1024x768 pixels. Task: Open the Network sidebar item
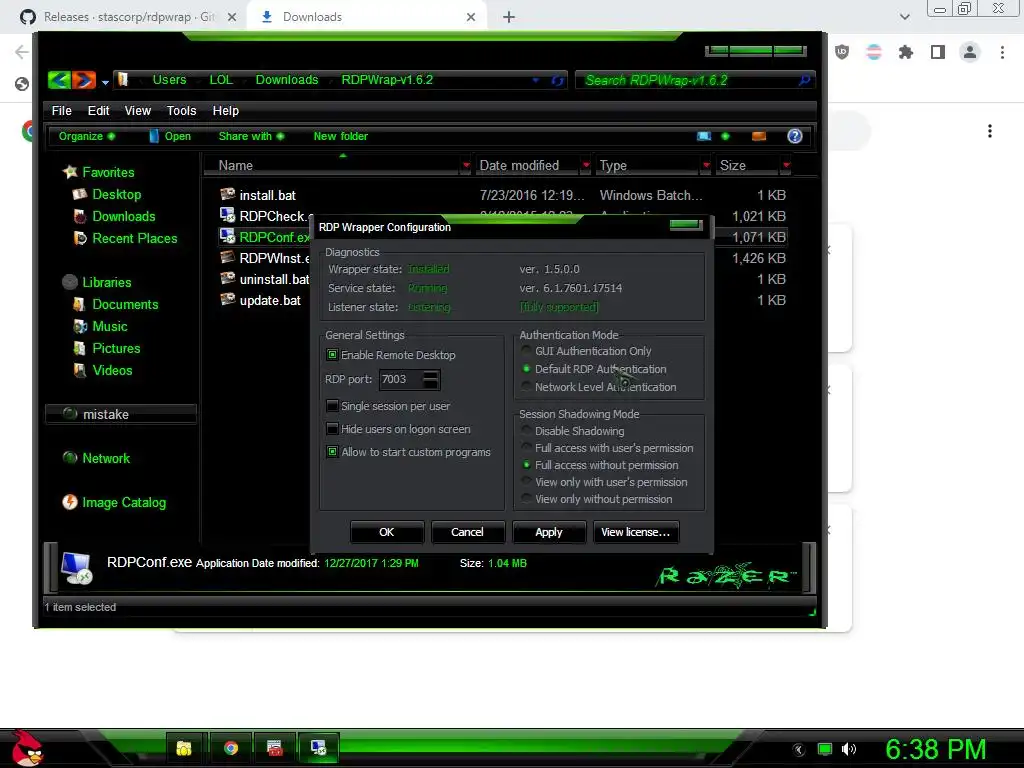pyautogui.click(x=106, y=458)
